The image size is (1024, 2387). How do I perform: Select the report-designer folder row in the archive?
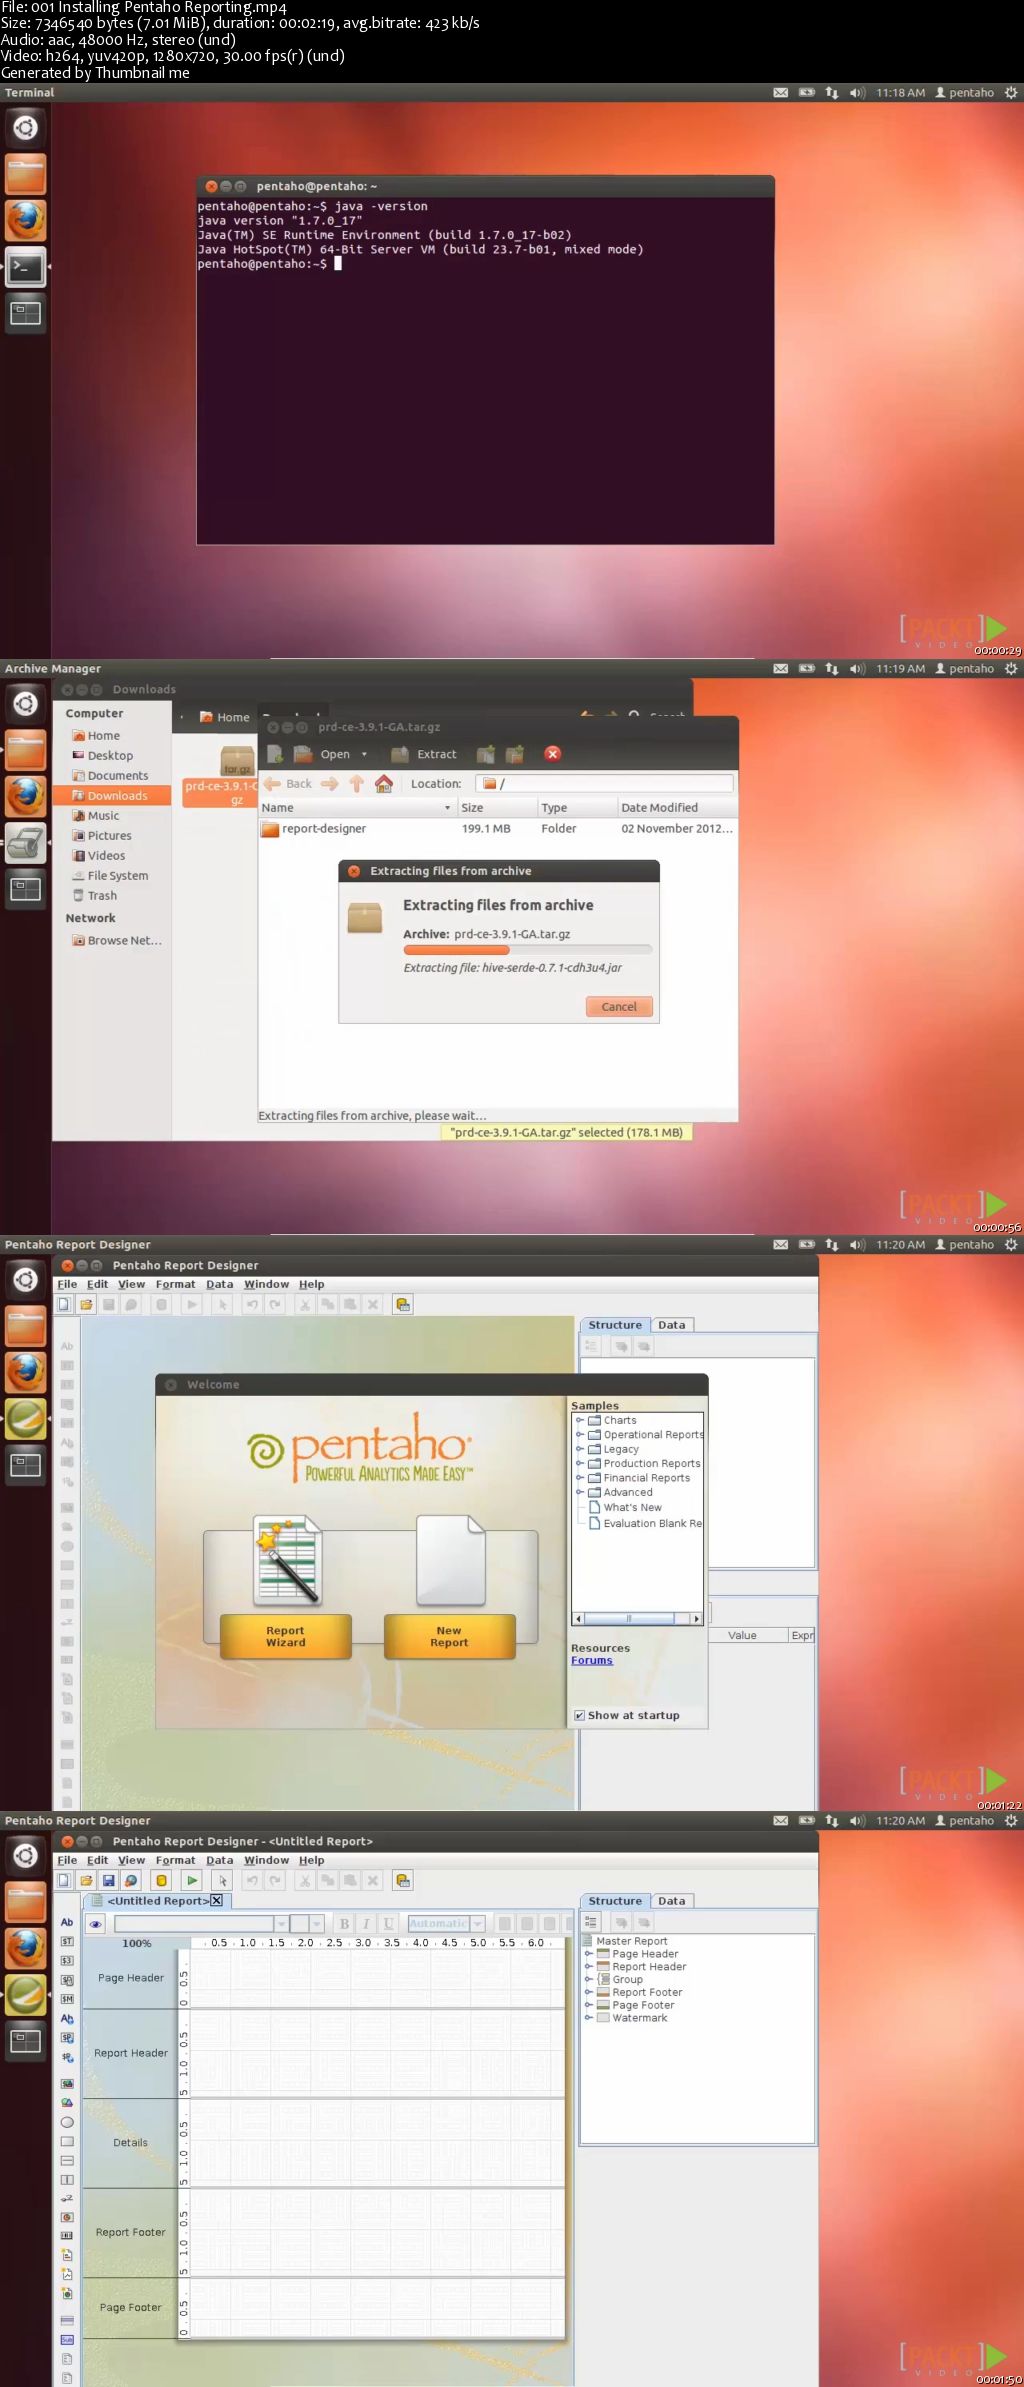point(498,828)
